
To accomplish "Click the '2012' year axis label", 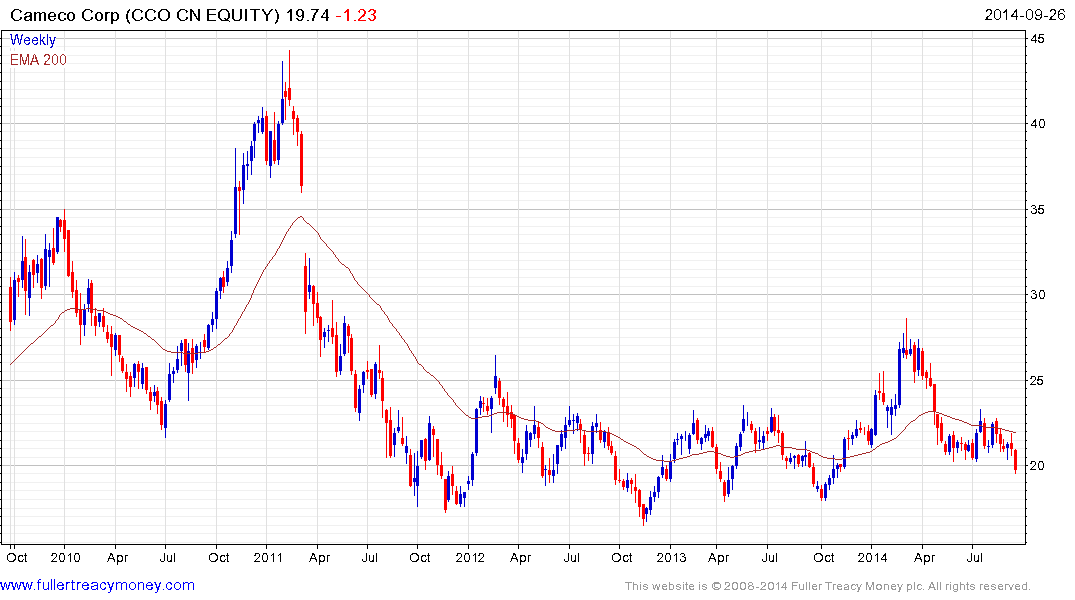I will pos(470,557).
